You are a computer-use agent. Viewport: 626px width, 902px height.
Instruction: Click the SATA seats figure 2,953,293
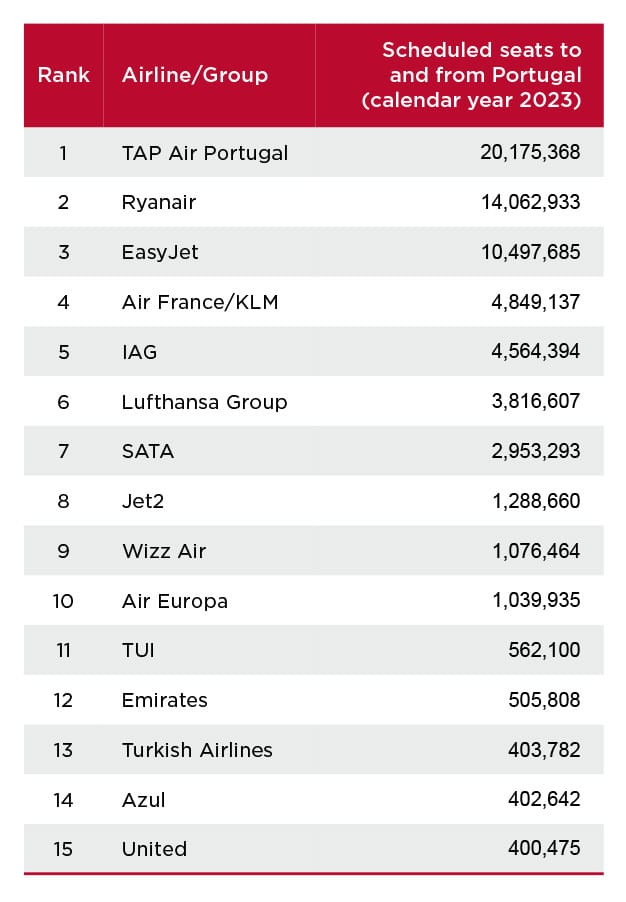pyautogui.click(x=536, y=451)
